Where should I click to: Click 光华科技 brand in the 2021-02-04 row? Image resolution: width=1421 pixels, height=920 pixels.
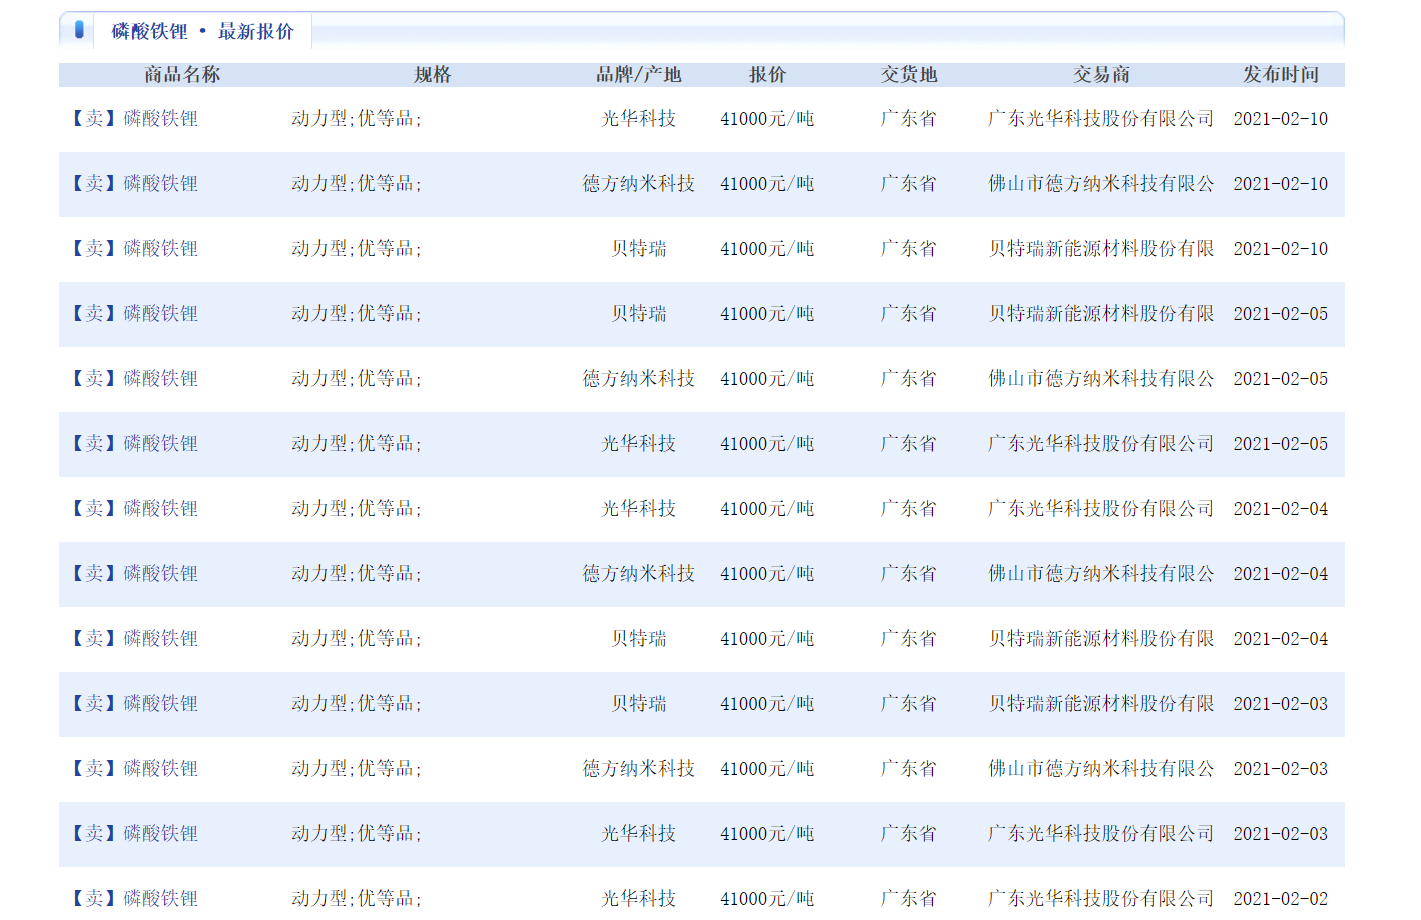click(x=638, y=509)
